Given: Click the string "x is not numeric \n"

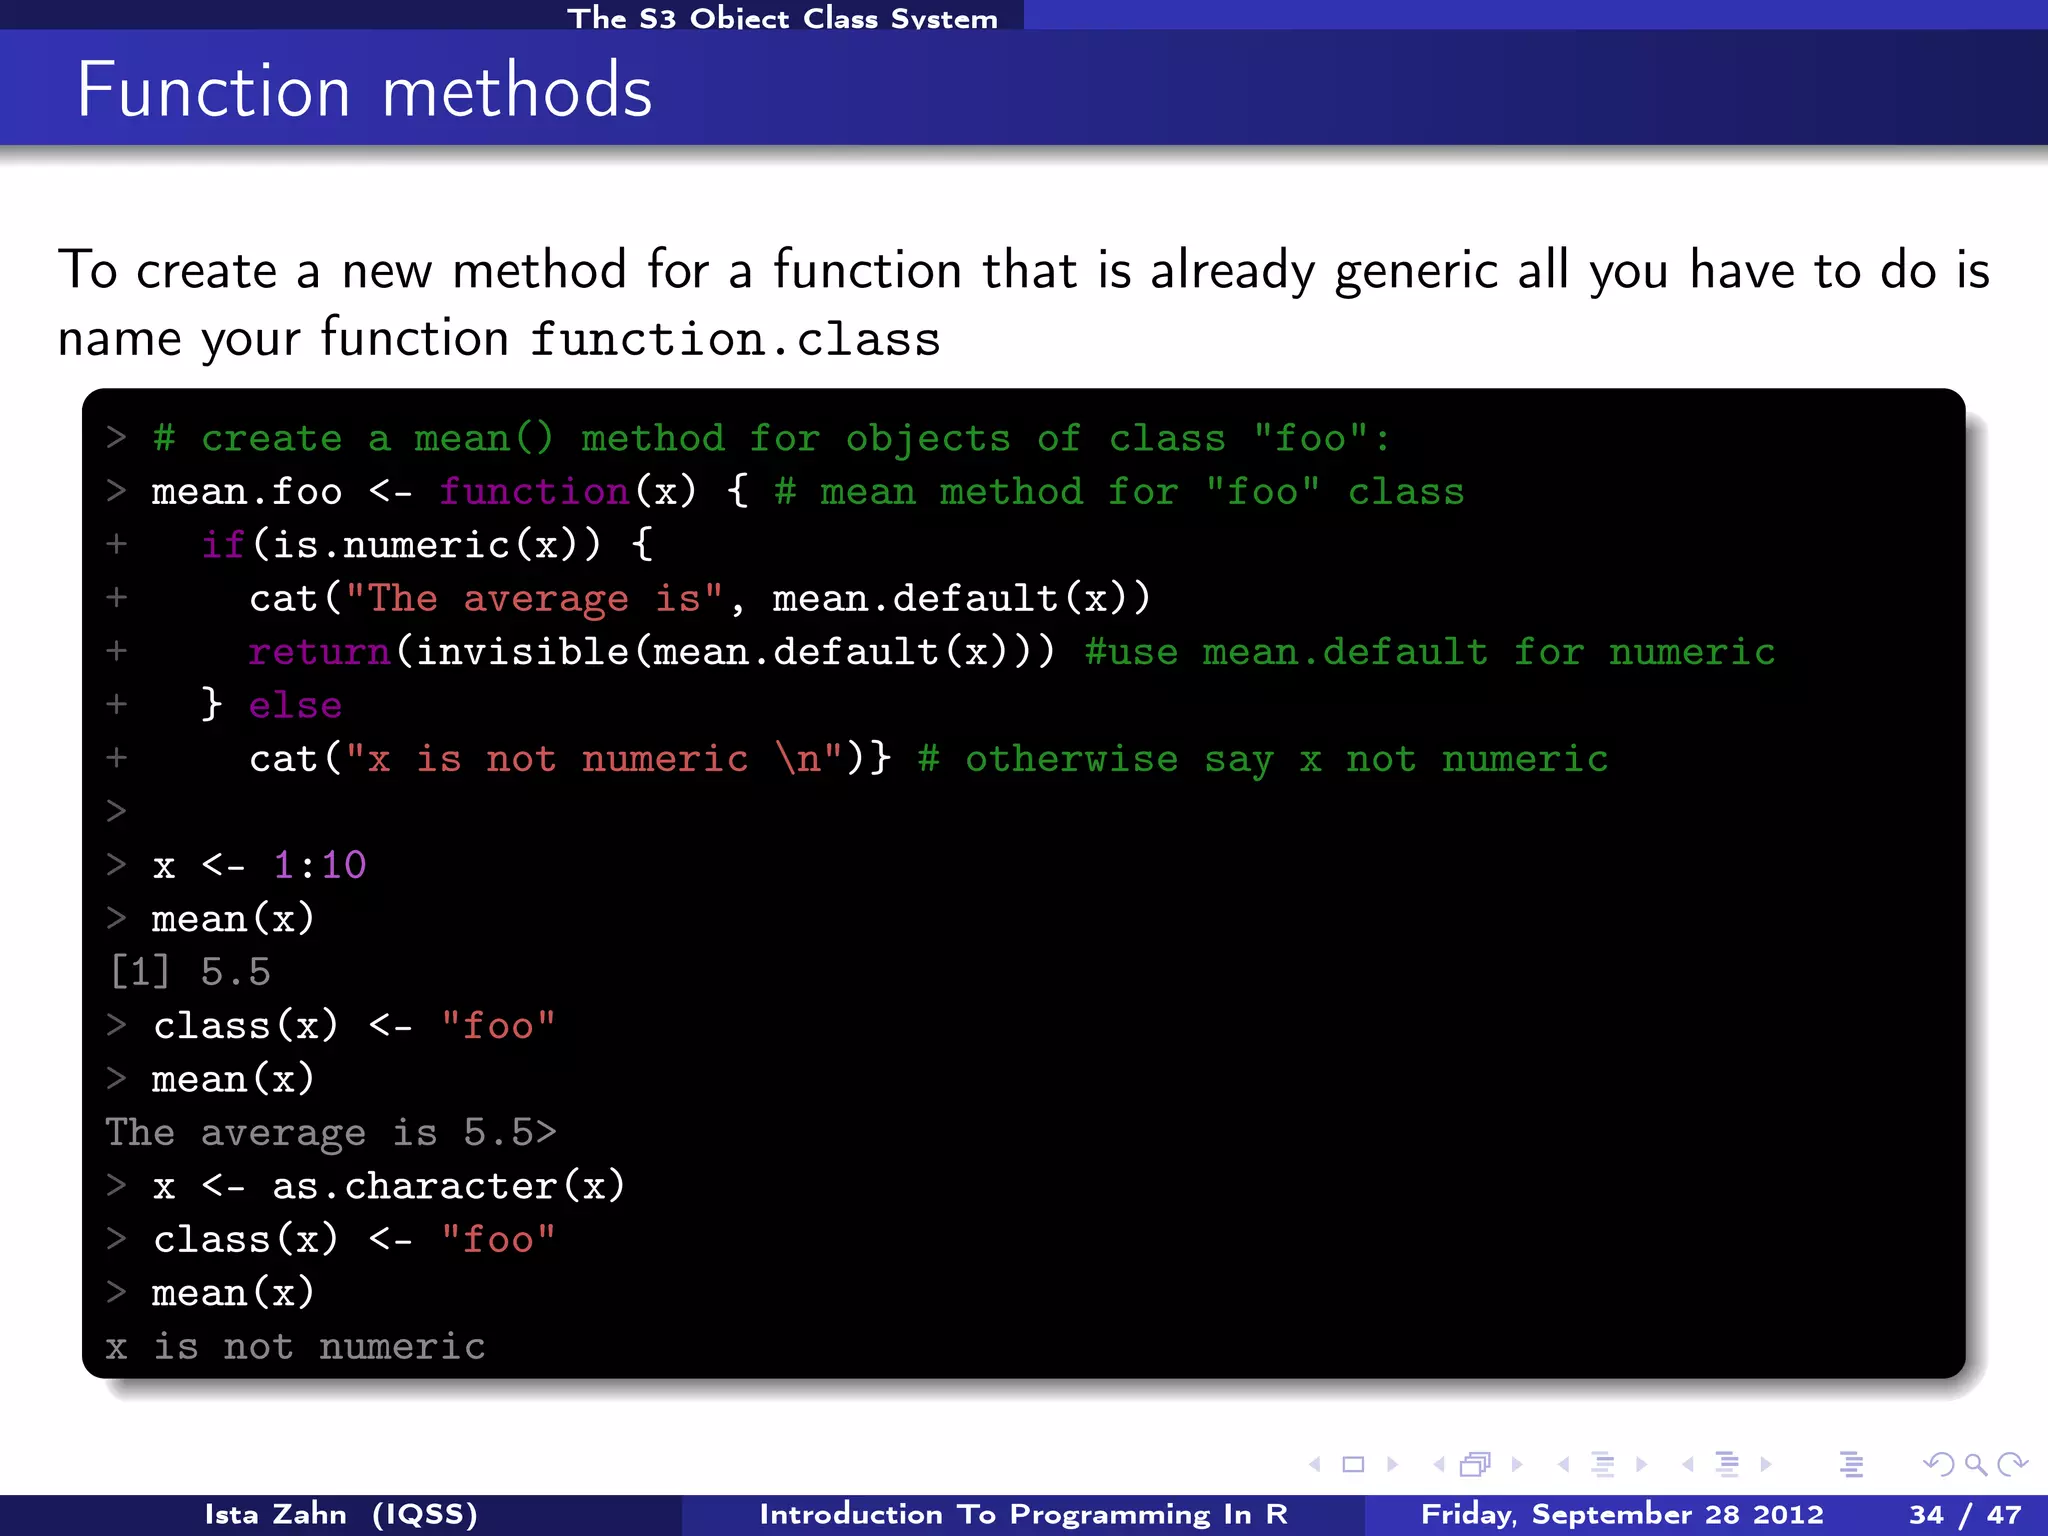Looking at the screenshot, I should 594,759.
